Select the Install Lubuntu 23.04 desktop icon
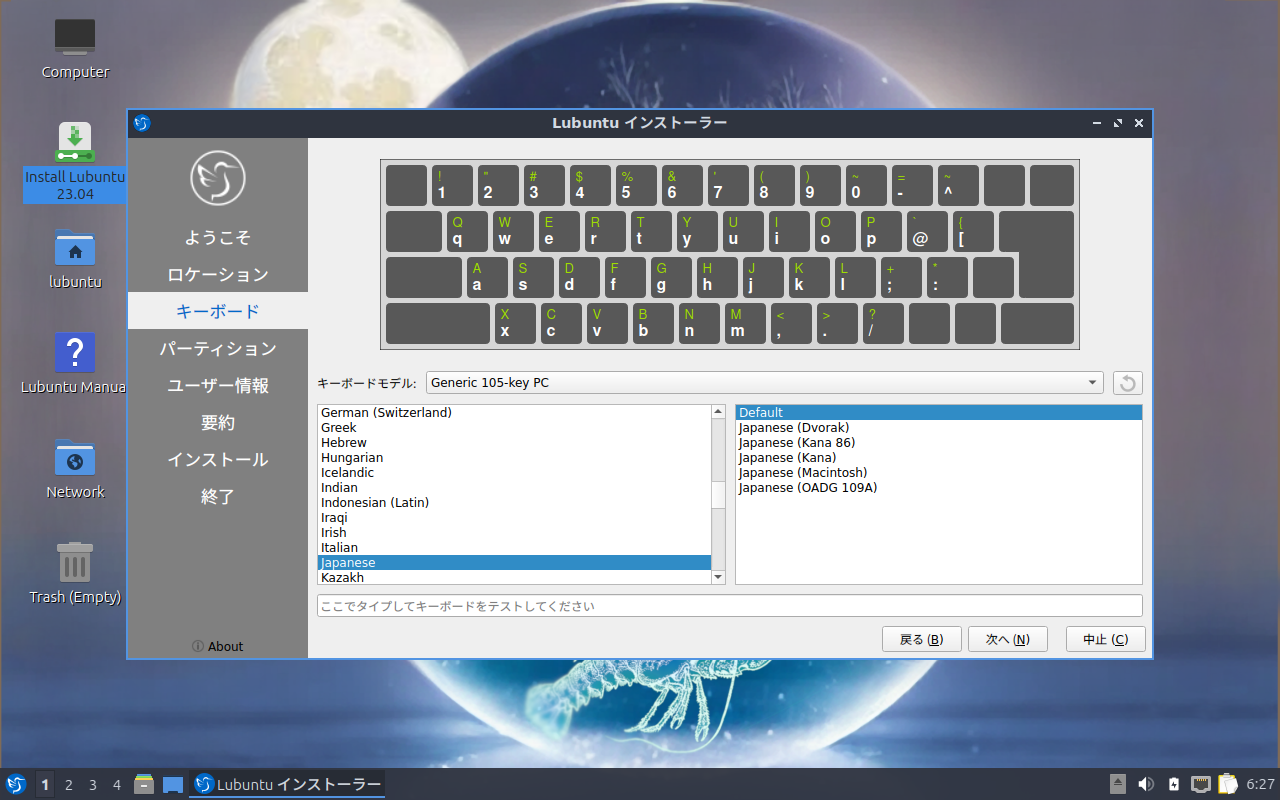This screenshot has height=800, width=1280. tap(75, 160)
